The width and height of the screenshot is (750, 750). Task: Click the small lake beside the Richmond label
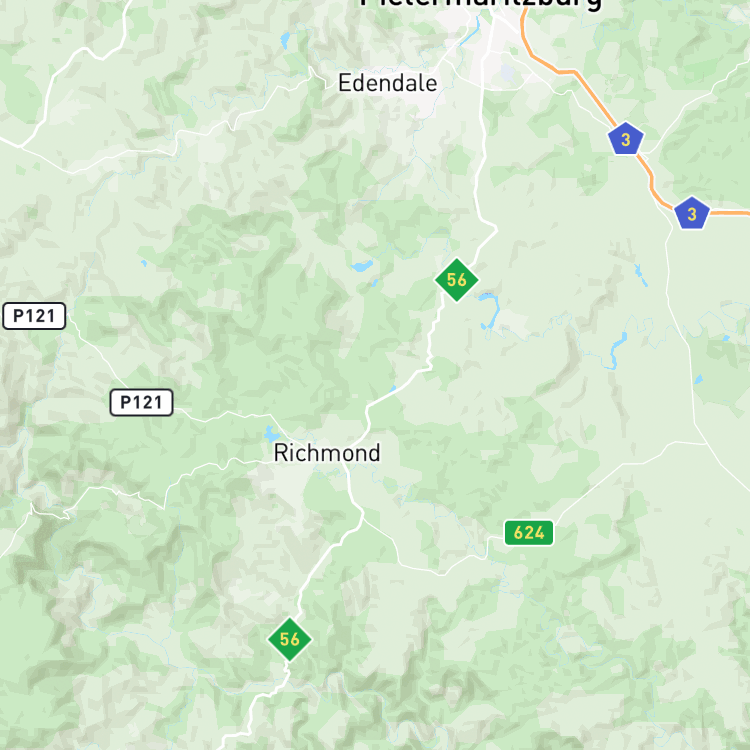272,434
